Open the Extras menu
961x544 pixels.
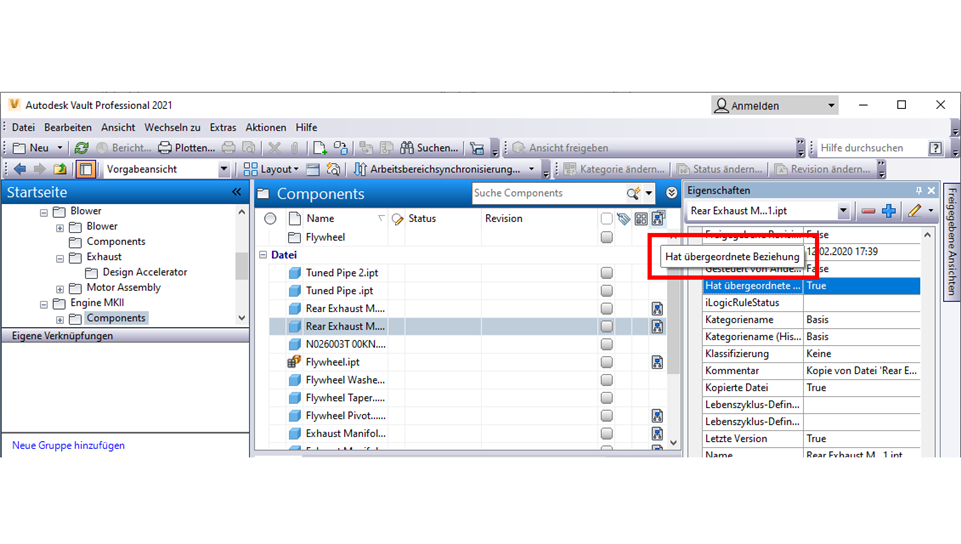(223, 127)
